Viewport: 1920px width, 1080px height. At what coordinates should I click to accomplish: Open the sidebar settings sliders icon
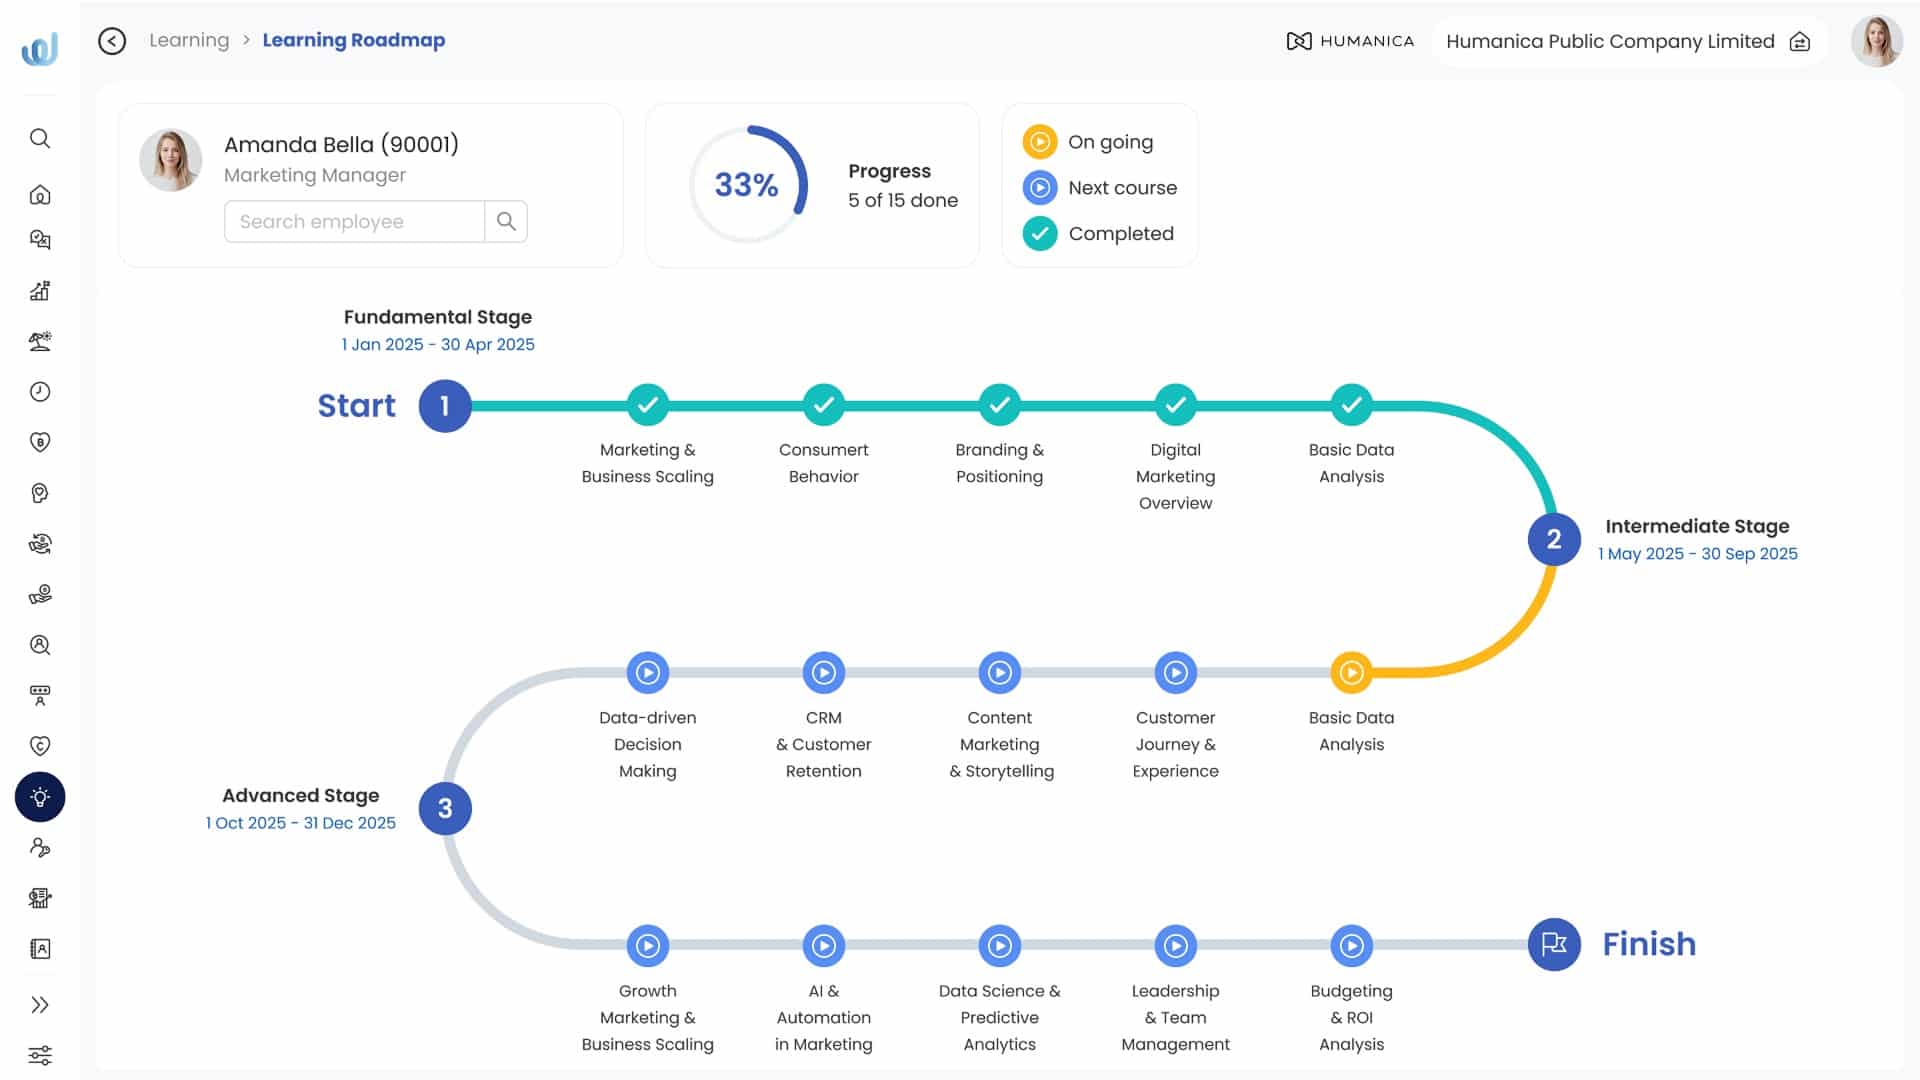pos(40,1055)
